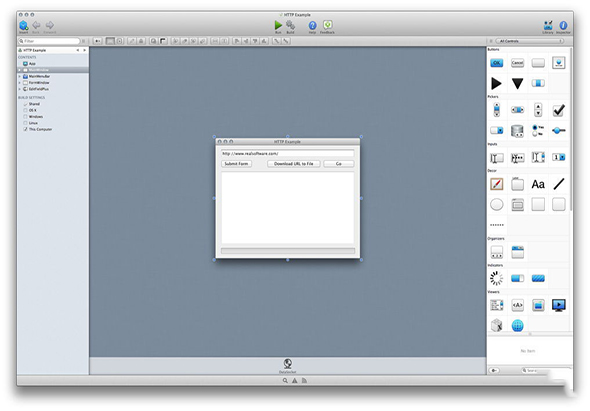Click the Download URL to File button
590x411 pixels.
click(293, 164)
